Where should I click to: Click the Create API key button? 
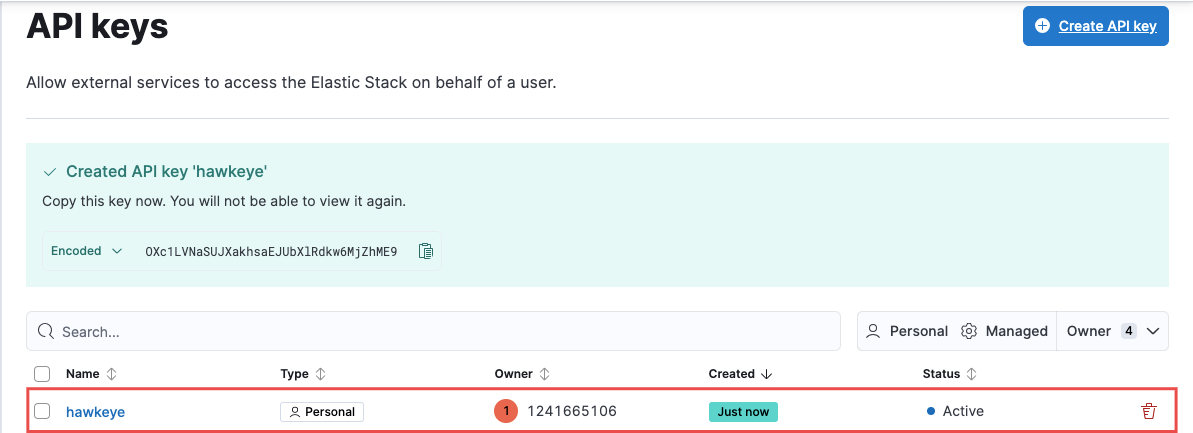coord(1096,26)
